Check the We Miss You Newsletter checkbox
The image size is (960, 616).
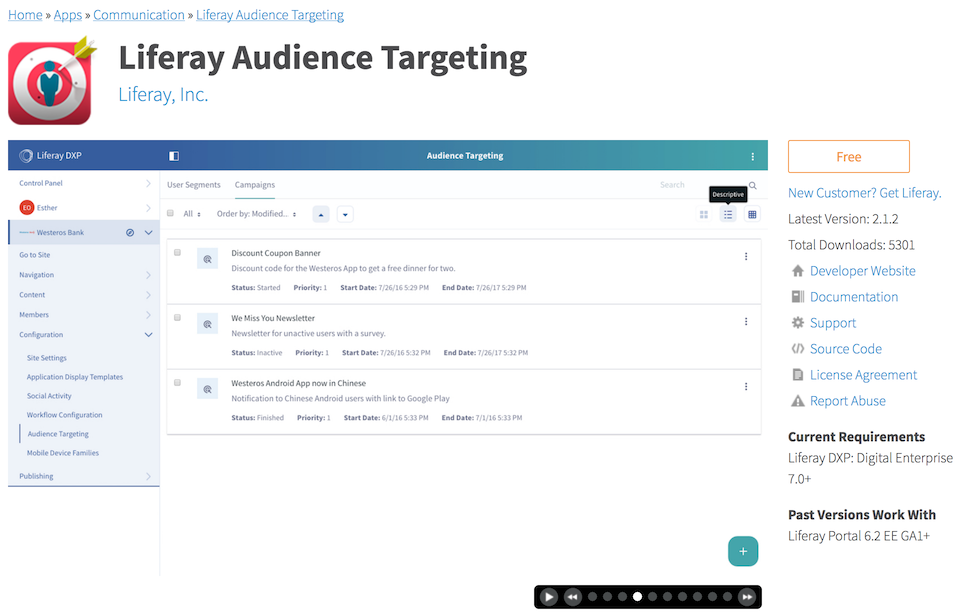pos(178,317)
